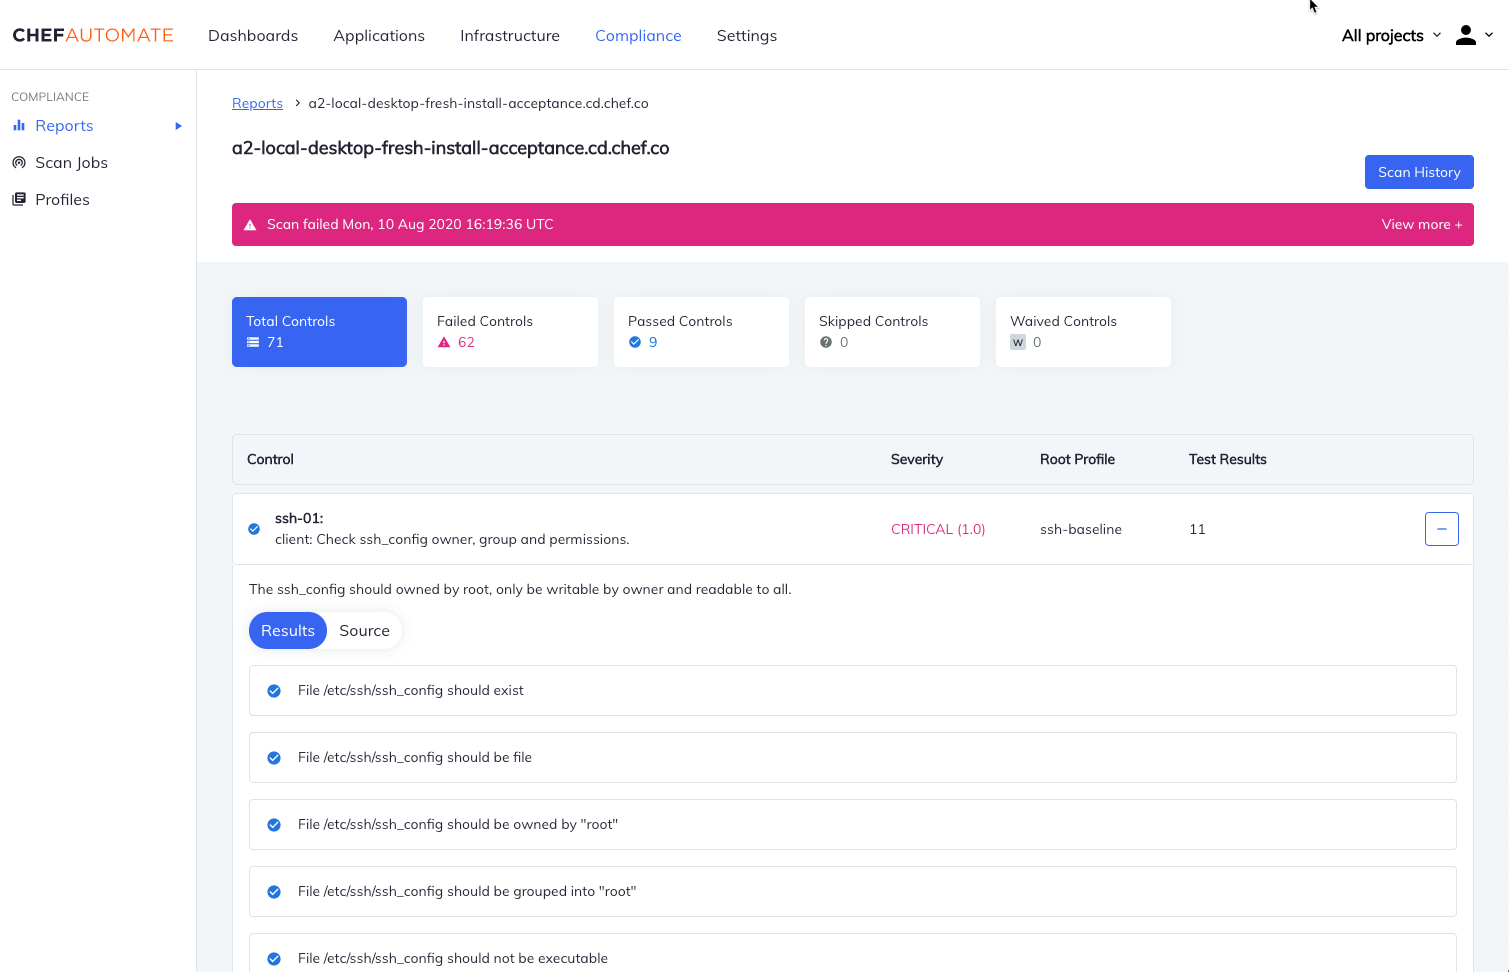Open Profiles via the sidebar profiles icon
This screenshot has width=1509, height=972.
click(x=19, y=199)
